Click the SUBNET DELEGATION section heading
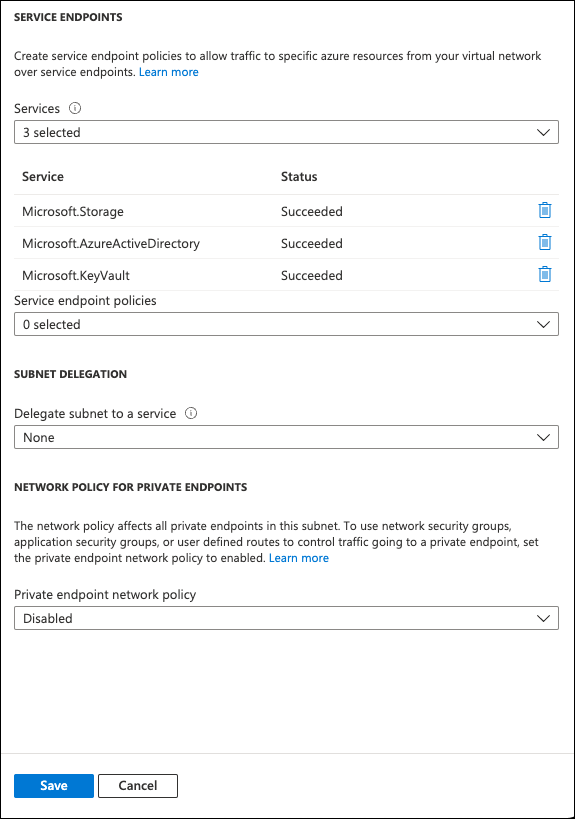The image size is (575, 819). pos(71,374)
